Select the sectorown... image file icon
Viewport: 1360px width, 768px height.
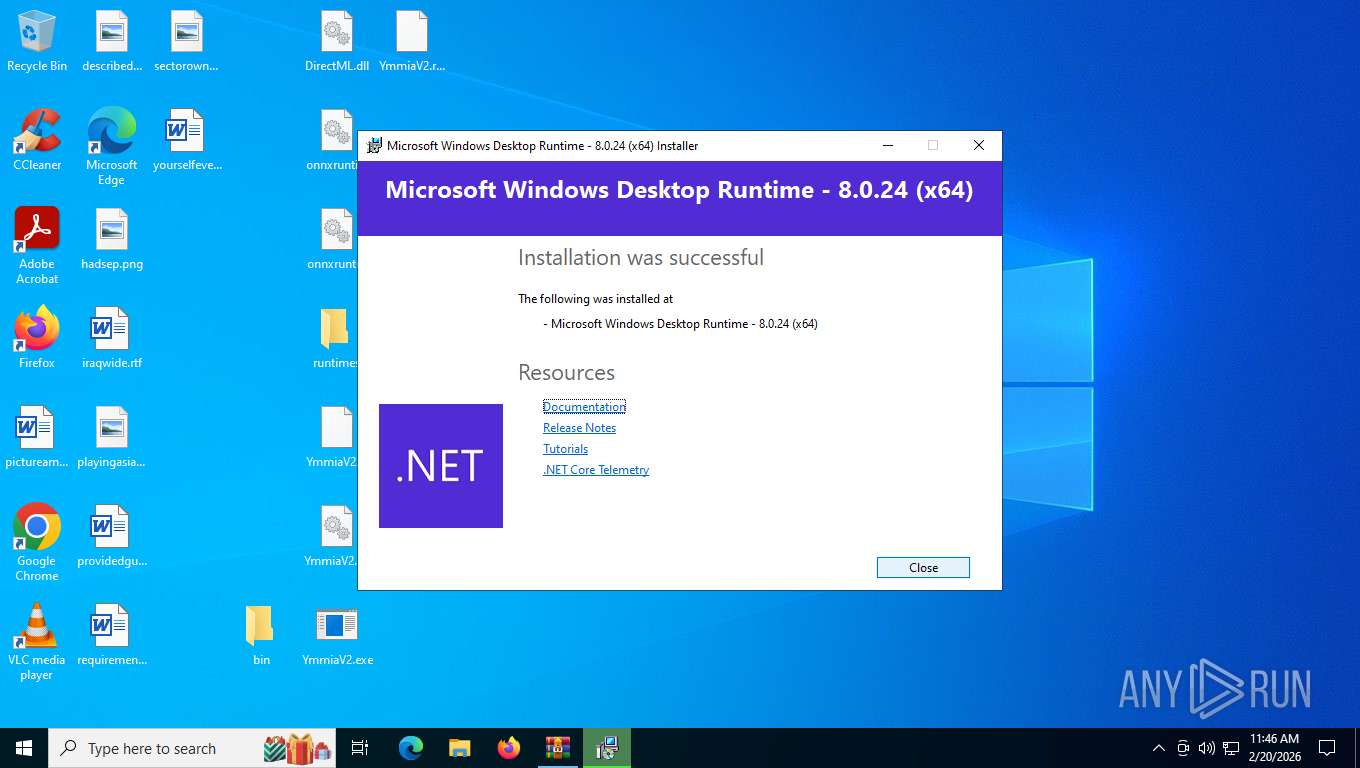[186, 41]
